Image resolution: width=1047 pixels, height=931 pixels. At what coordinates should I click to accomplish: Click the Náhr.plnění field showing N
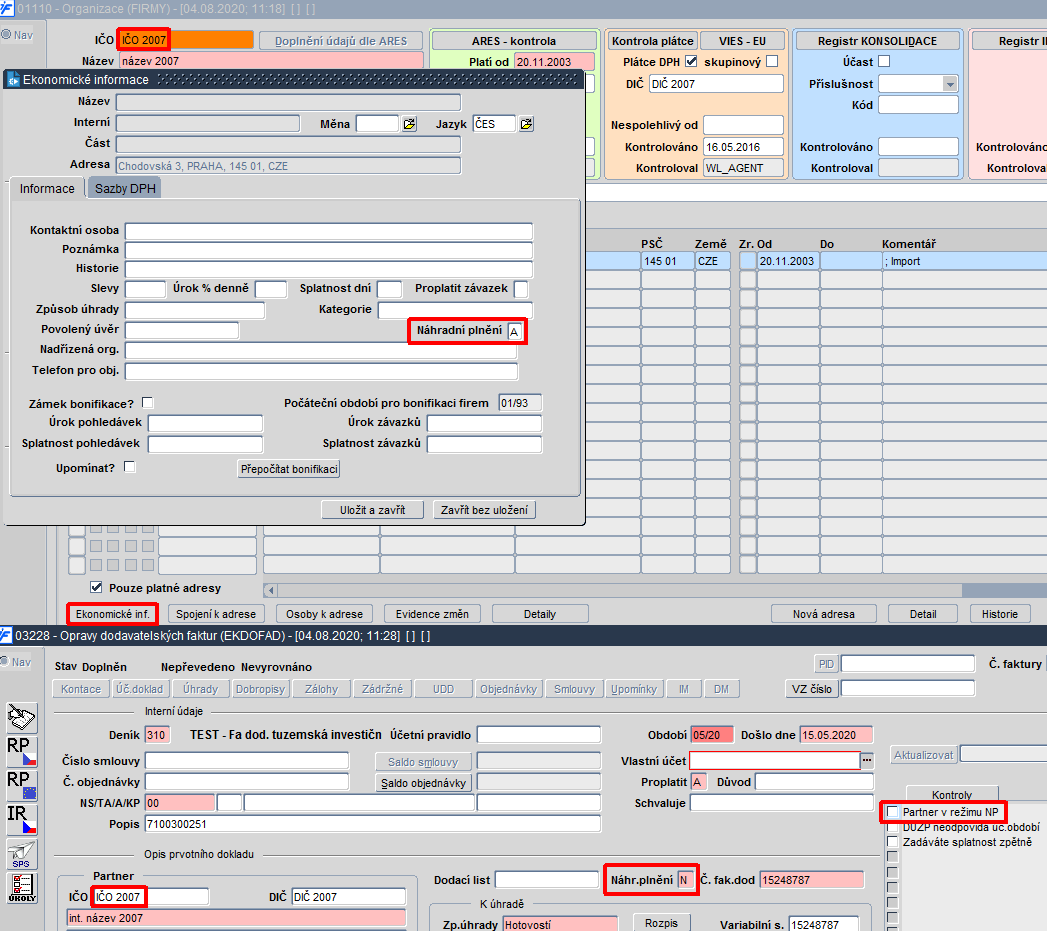(x=685, y=880)
